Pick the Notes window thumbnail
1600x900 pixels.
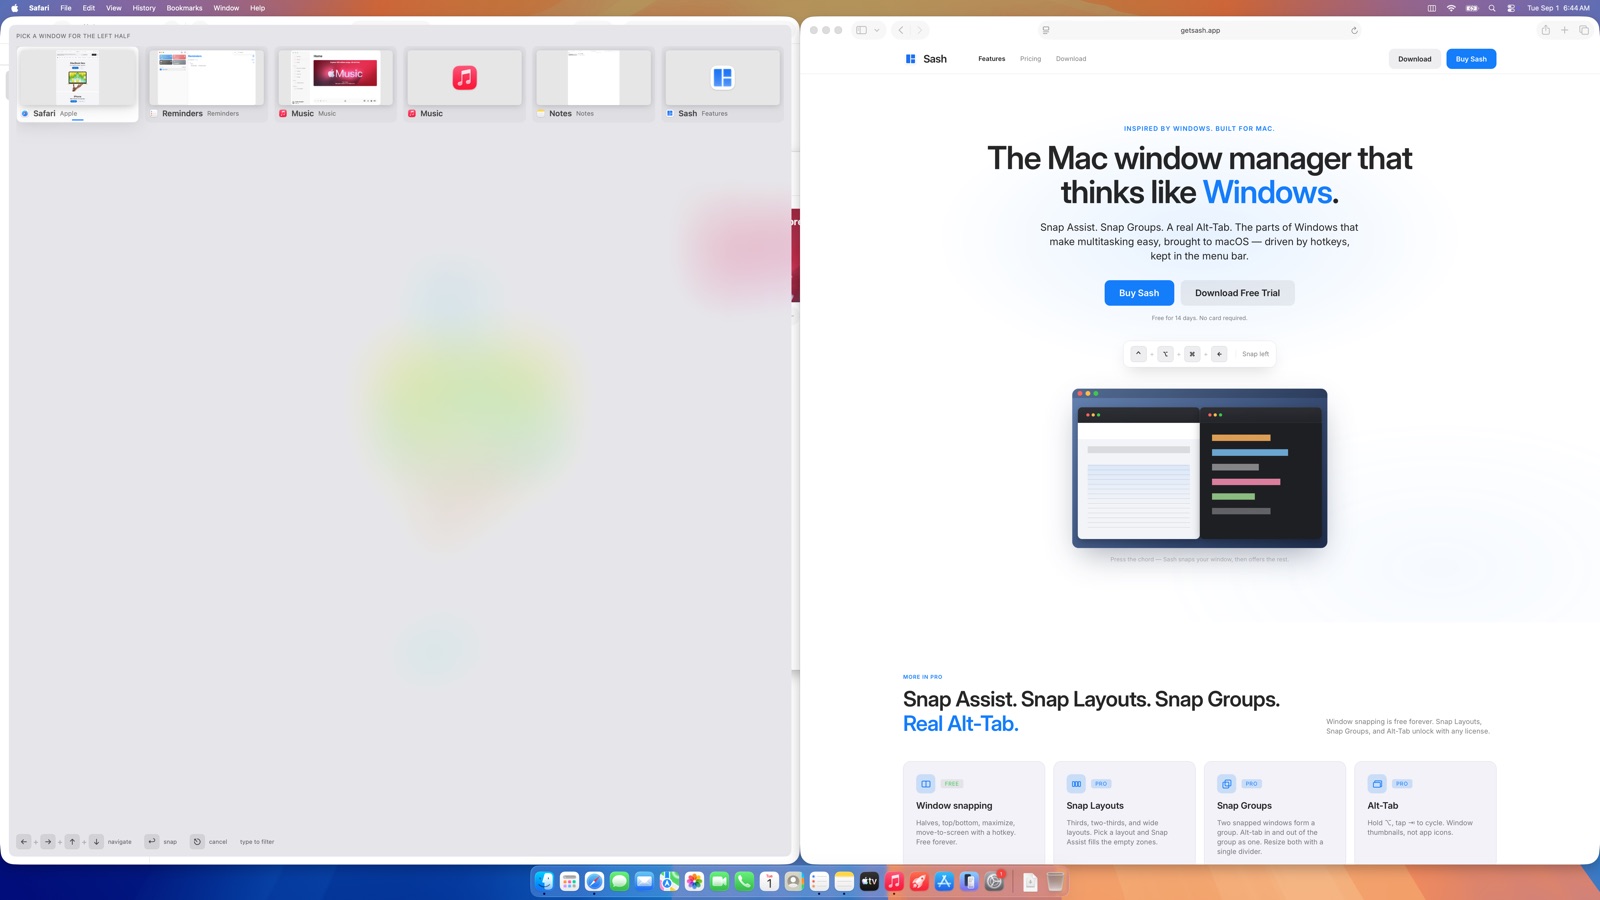(x=594, y=84)
